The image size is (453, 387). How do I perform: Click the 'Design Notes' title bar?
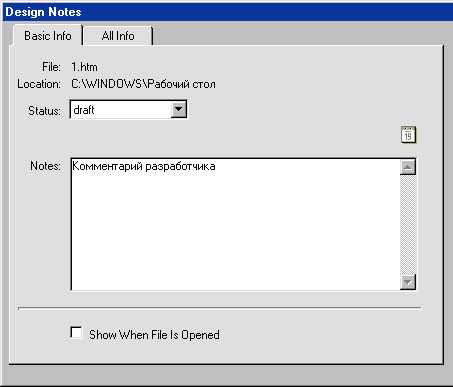pyautogui.click(x=228, y=12)
